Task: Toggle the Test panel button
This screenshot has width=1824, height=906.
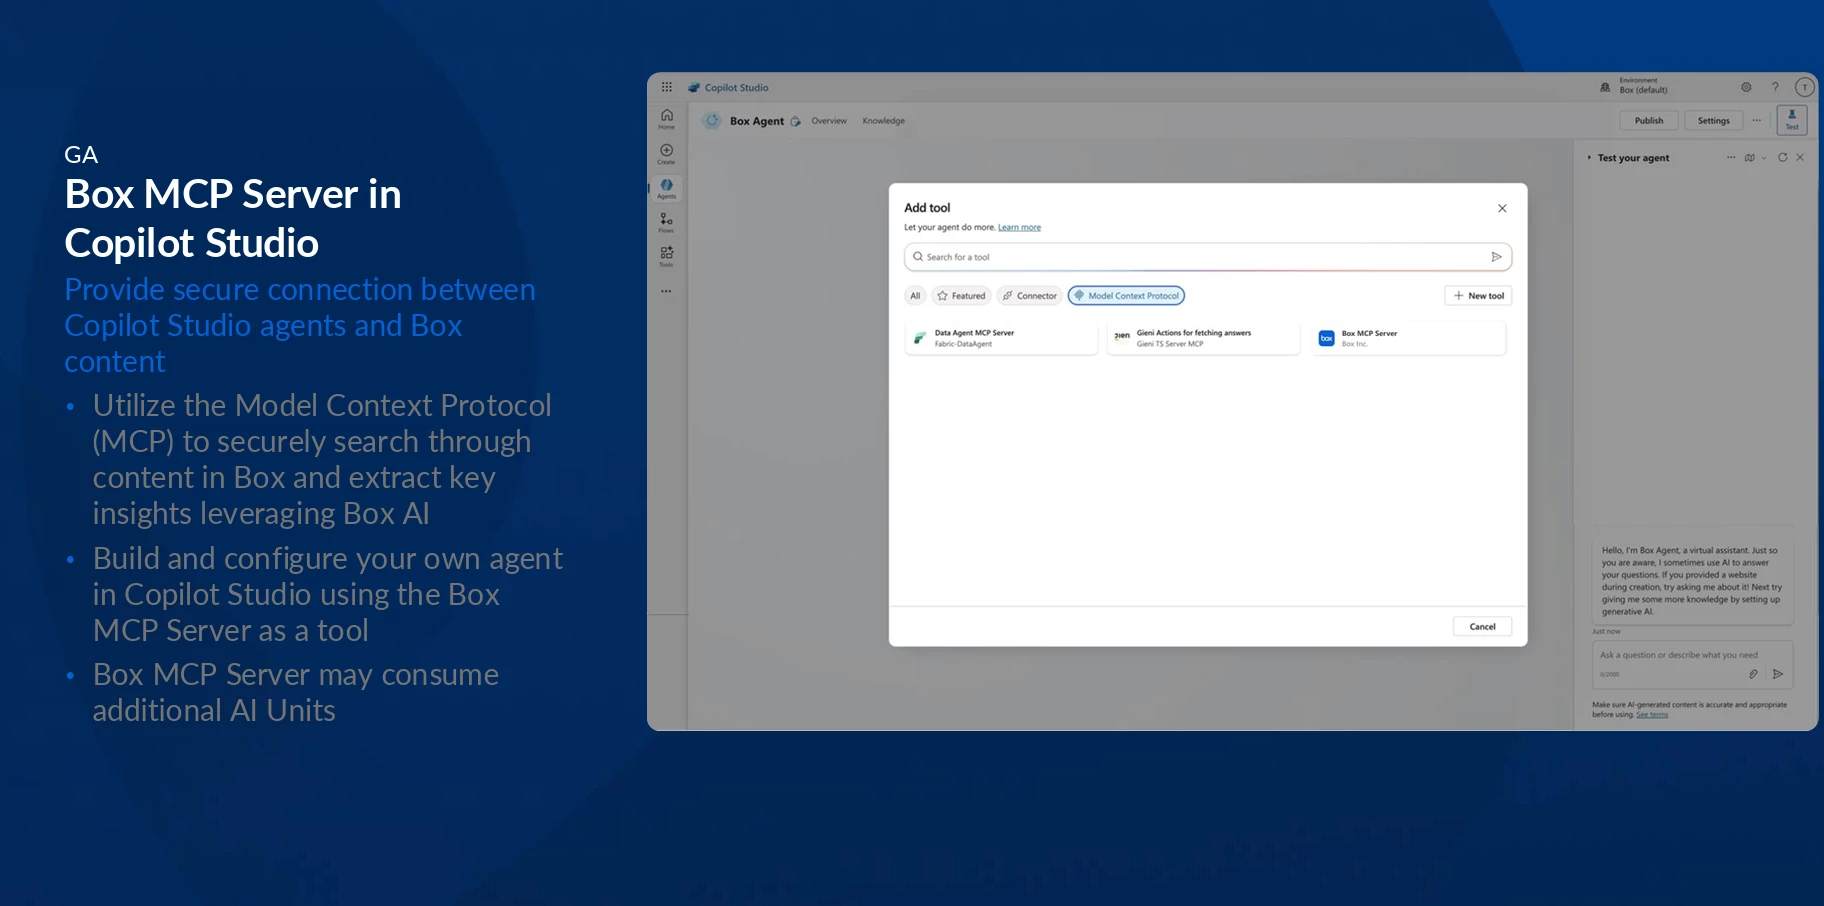Action: click(x=1792, y=120)
